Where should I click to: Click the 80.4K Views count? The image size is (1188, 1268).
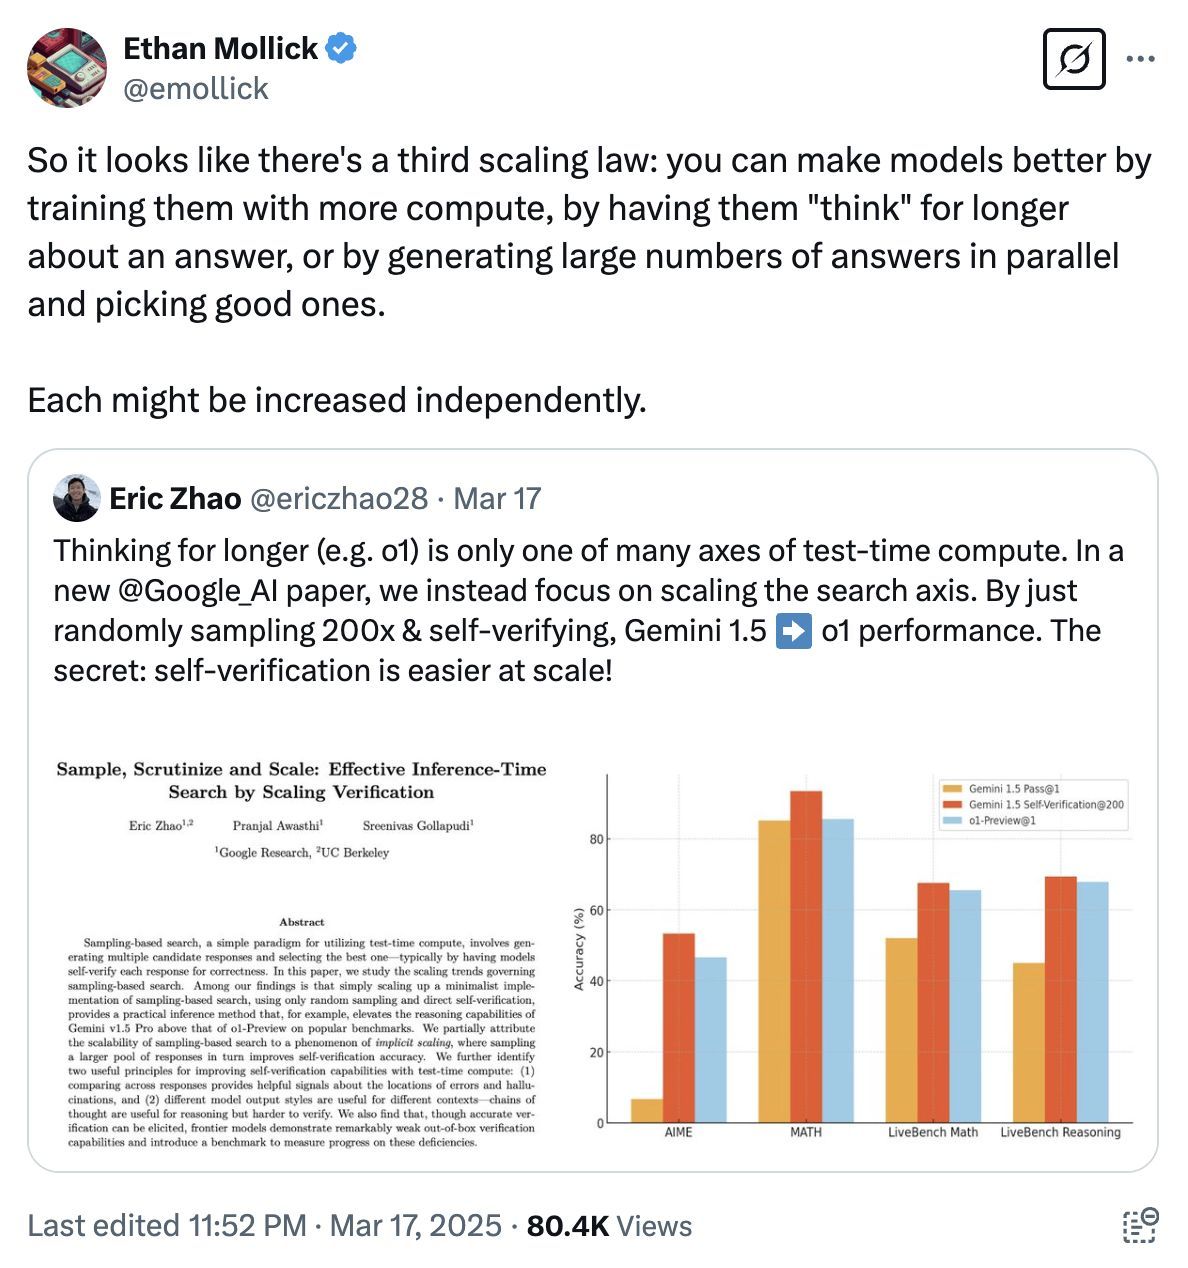click(x=609, y=1226)
